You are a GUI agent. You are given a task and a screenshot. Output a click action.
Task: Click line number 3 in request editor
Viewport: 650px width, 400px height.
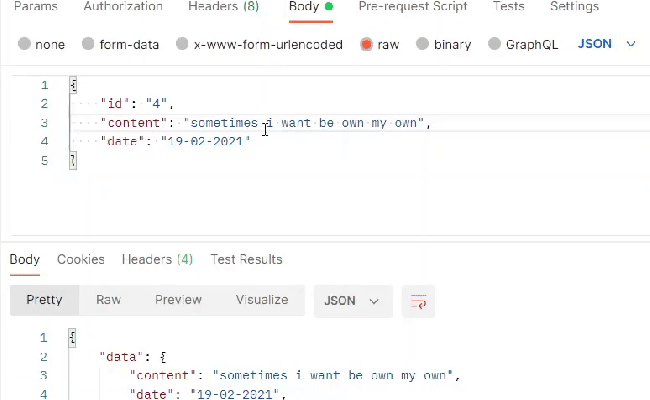pyautogui.click(x=44, y=123)
